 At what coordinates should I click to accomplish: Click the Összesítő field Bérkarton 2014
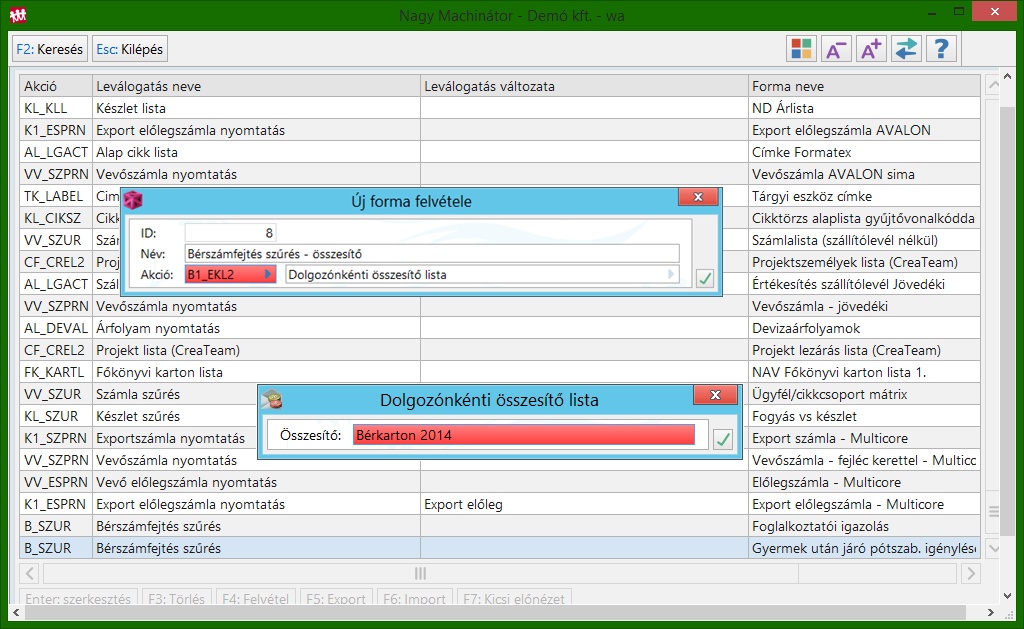[524, 436]
